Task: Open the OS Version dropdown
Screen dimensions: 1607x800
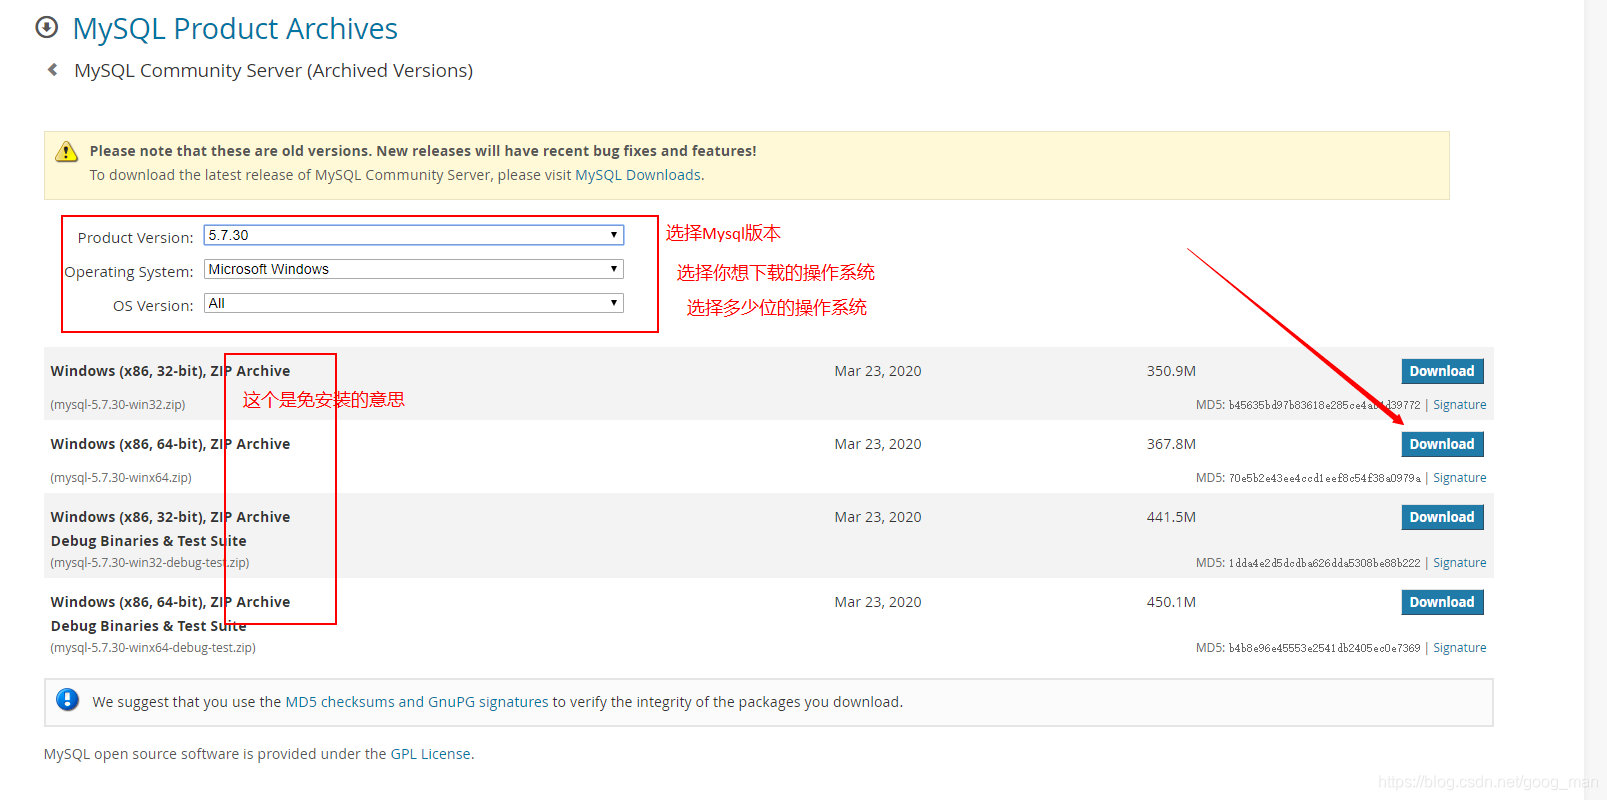Action: point(414,303)
